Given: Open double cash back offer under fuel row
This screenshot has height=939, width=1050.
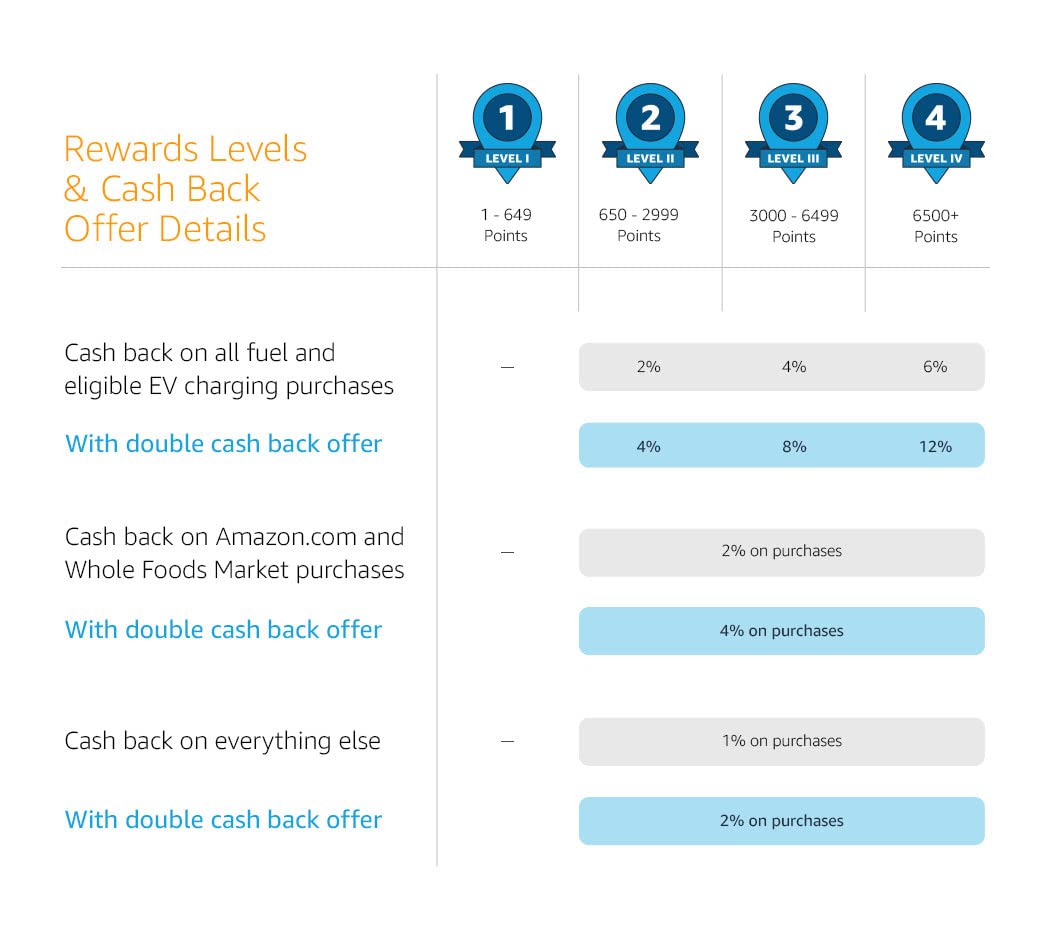Looking at the screenshot, I should tap(224, 444).
